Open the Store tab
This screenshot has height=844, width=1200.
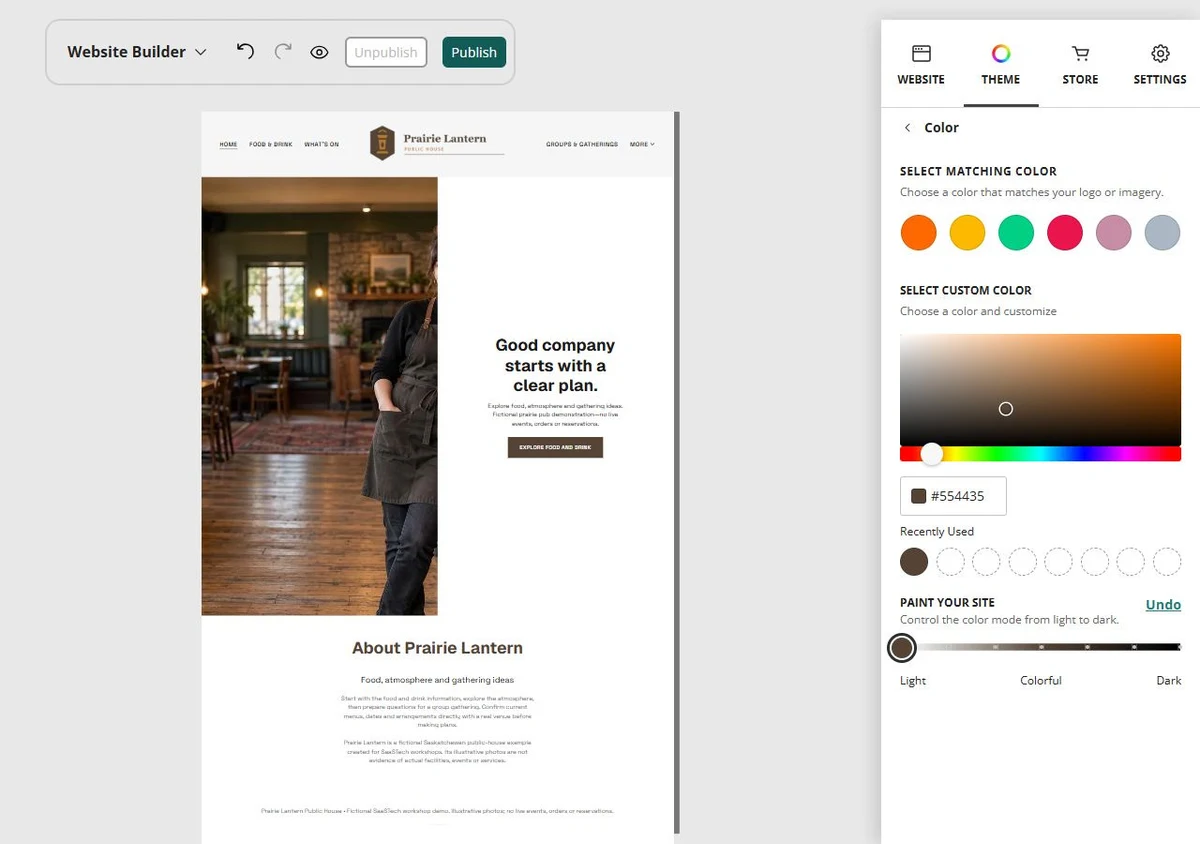point(1080,64)
